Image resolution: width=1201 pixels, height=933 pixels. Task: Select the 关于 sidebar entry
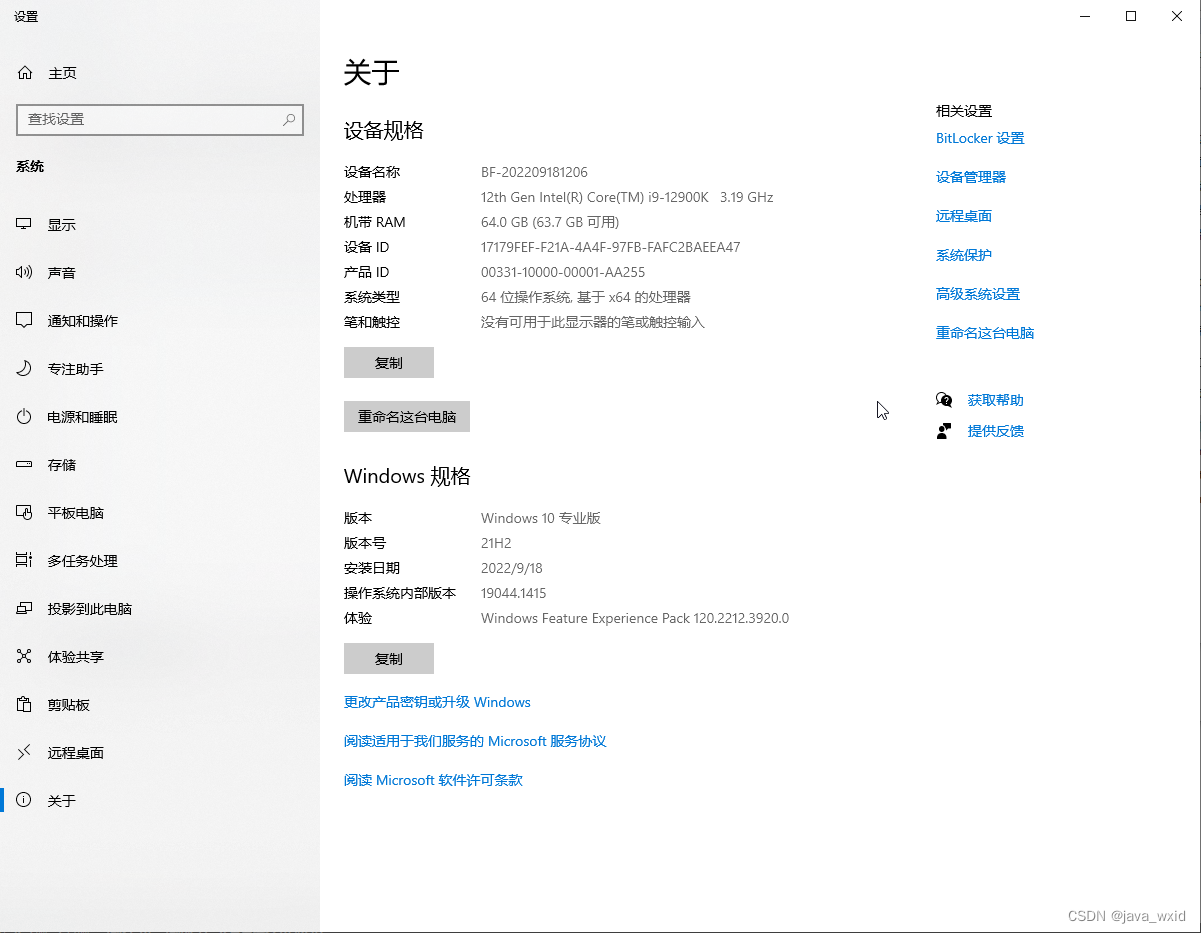click(160, 801)
